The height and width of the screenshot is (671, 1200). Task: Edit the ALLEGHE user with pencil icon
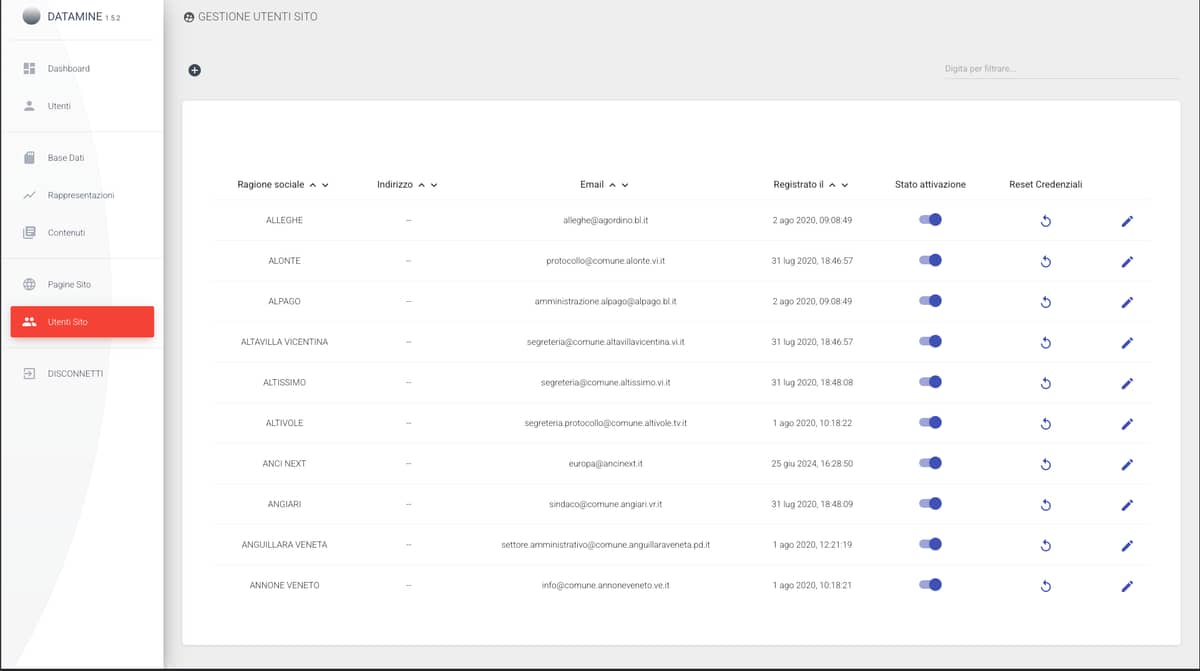(x=1127, y=221)
